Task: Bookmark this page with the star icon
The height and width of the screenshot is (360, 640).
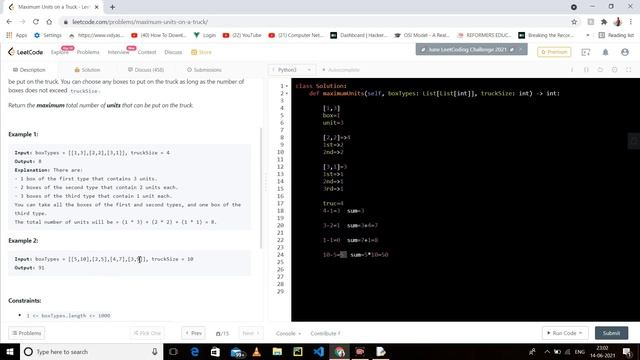Action: tap(574, 22)
